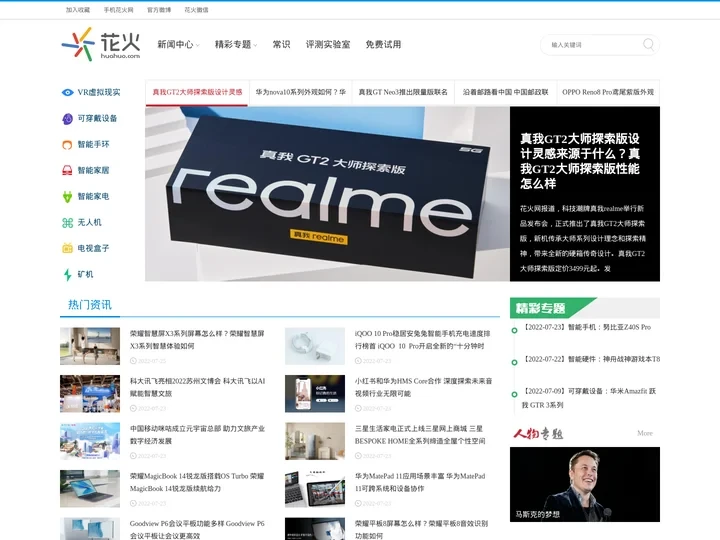Click More beside 人物专题
This screenshot has width=720, height=540.
coord(645,433)
